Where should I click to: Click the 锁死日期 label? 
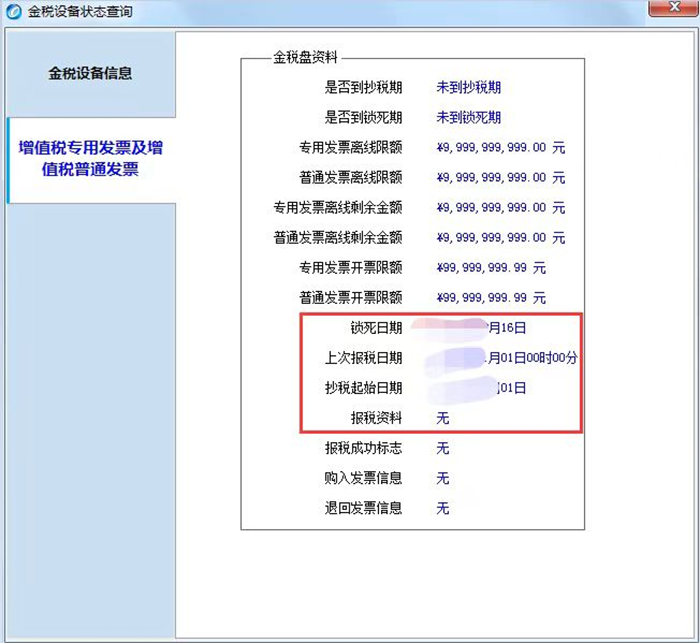[x=376, y=328]
